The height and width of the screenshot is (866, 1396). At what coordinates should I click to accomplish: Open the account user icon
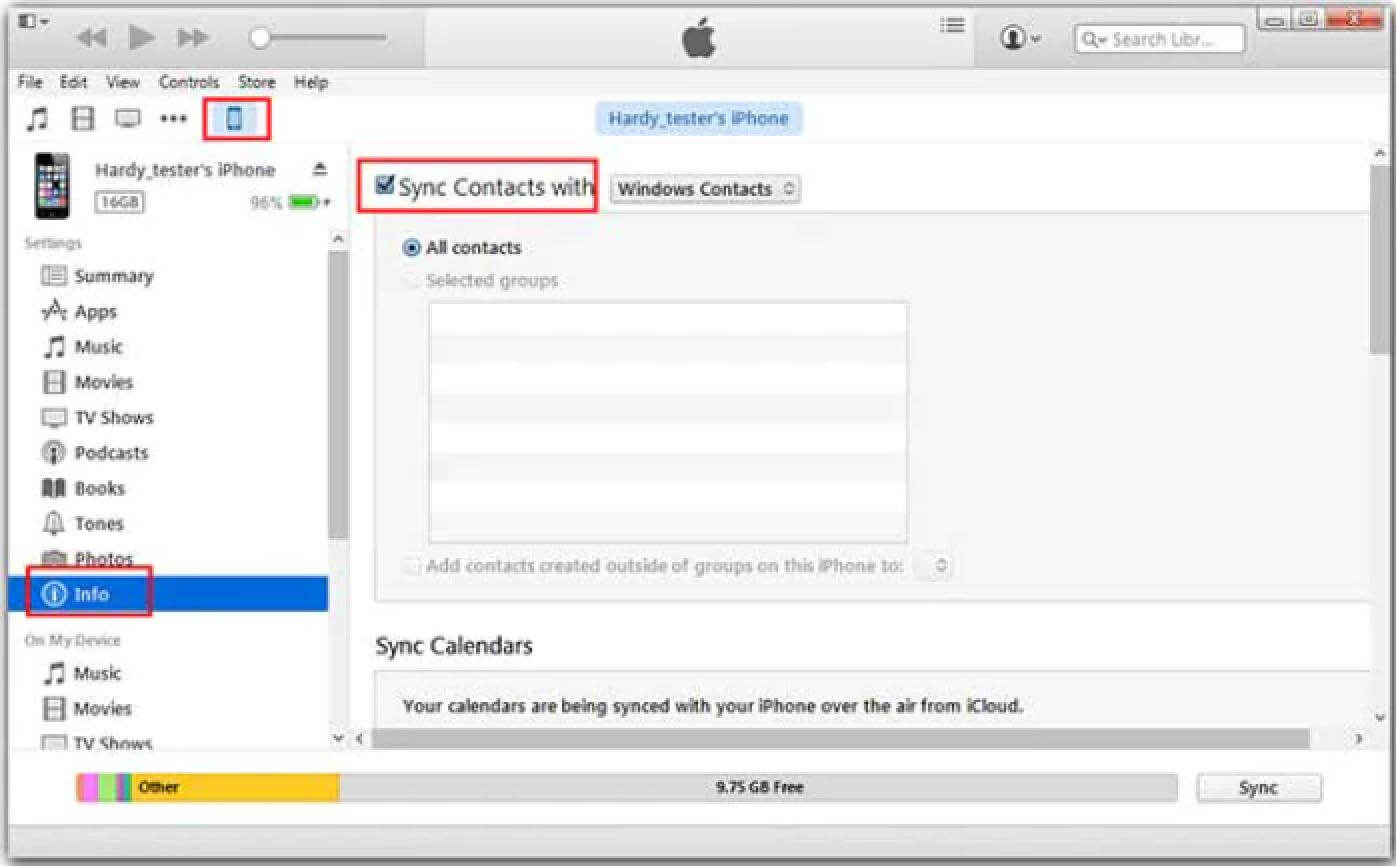[1020, 38]
